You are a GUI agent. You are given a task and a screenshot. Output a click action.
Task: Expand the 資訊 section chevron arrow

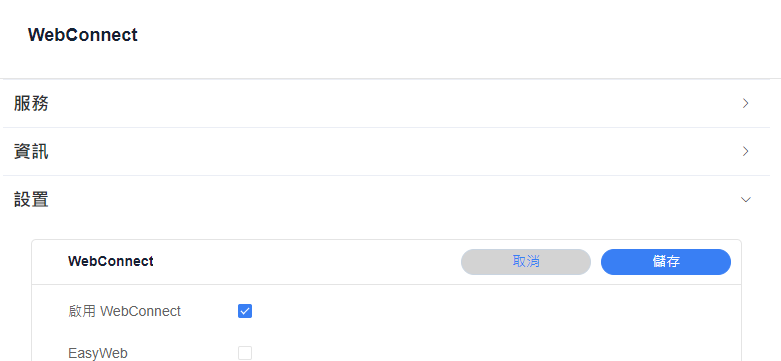pos(746,151)
